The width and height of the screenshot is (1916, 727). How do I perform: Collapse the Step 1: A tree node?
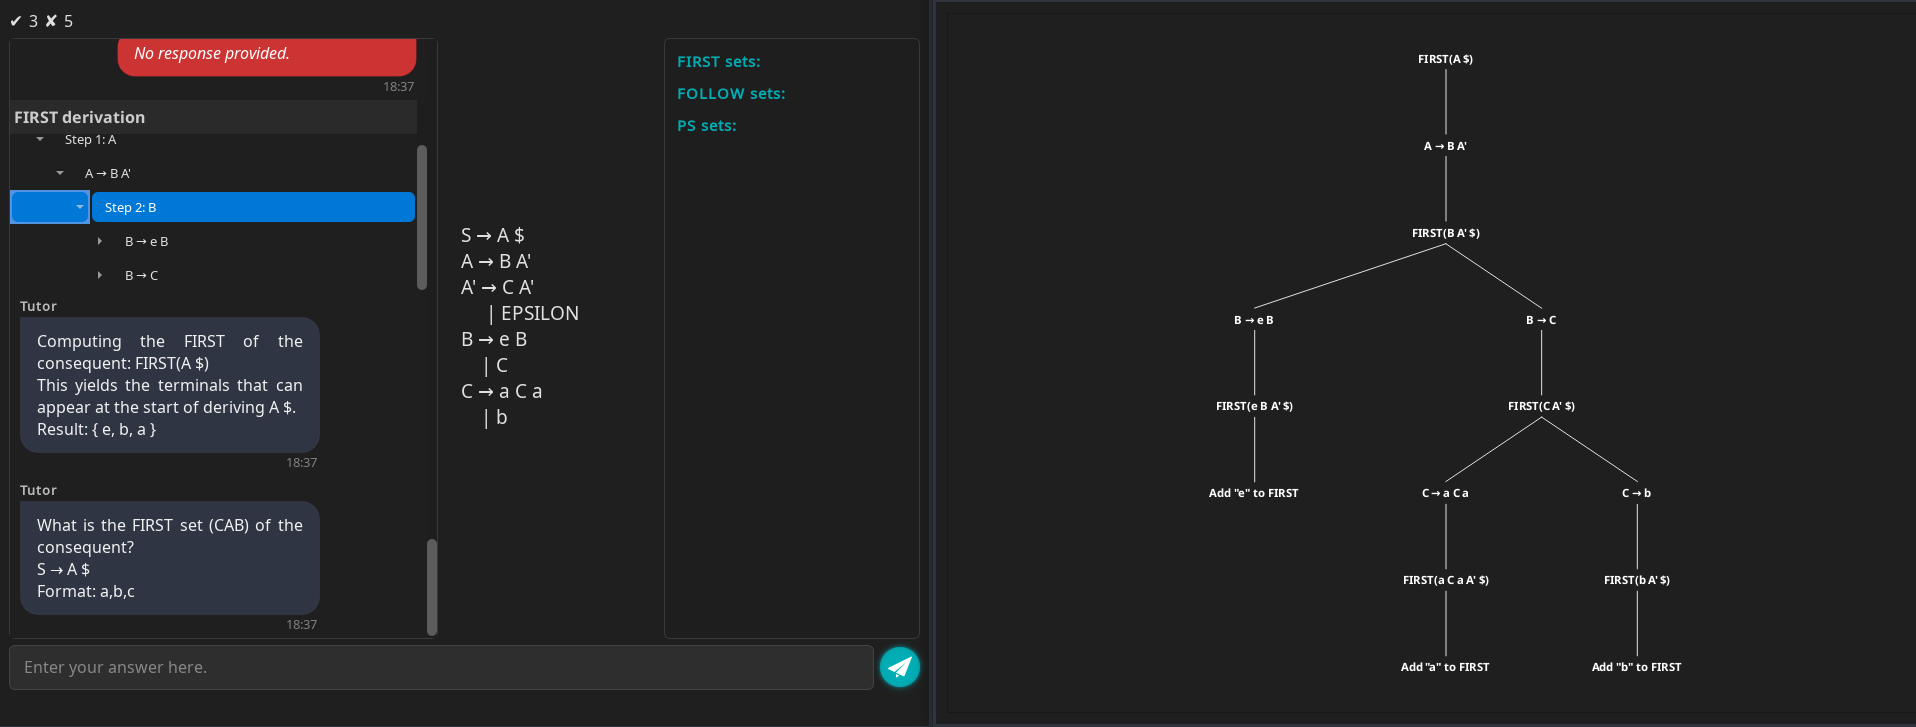pyautogui.click(x=40, y=140)
